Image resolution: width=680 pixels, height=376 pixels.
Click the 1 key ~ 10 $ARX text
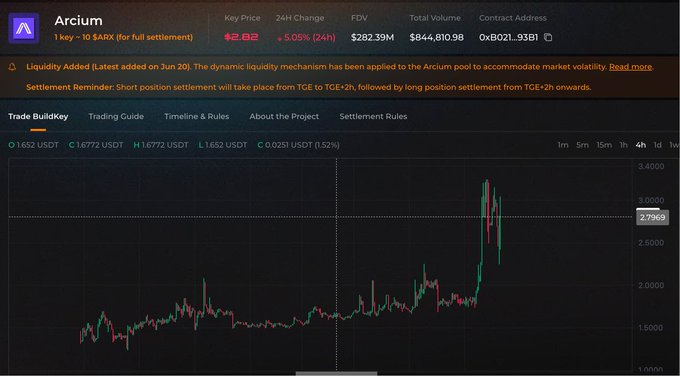coord(124,37)
